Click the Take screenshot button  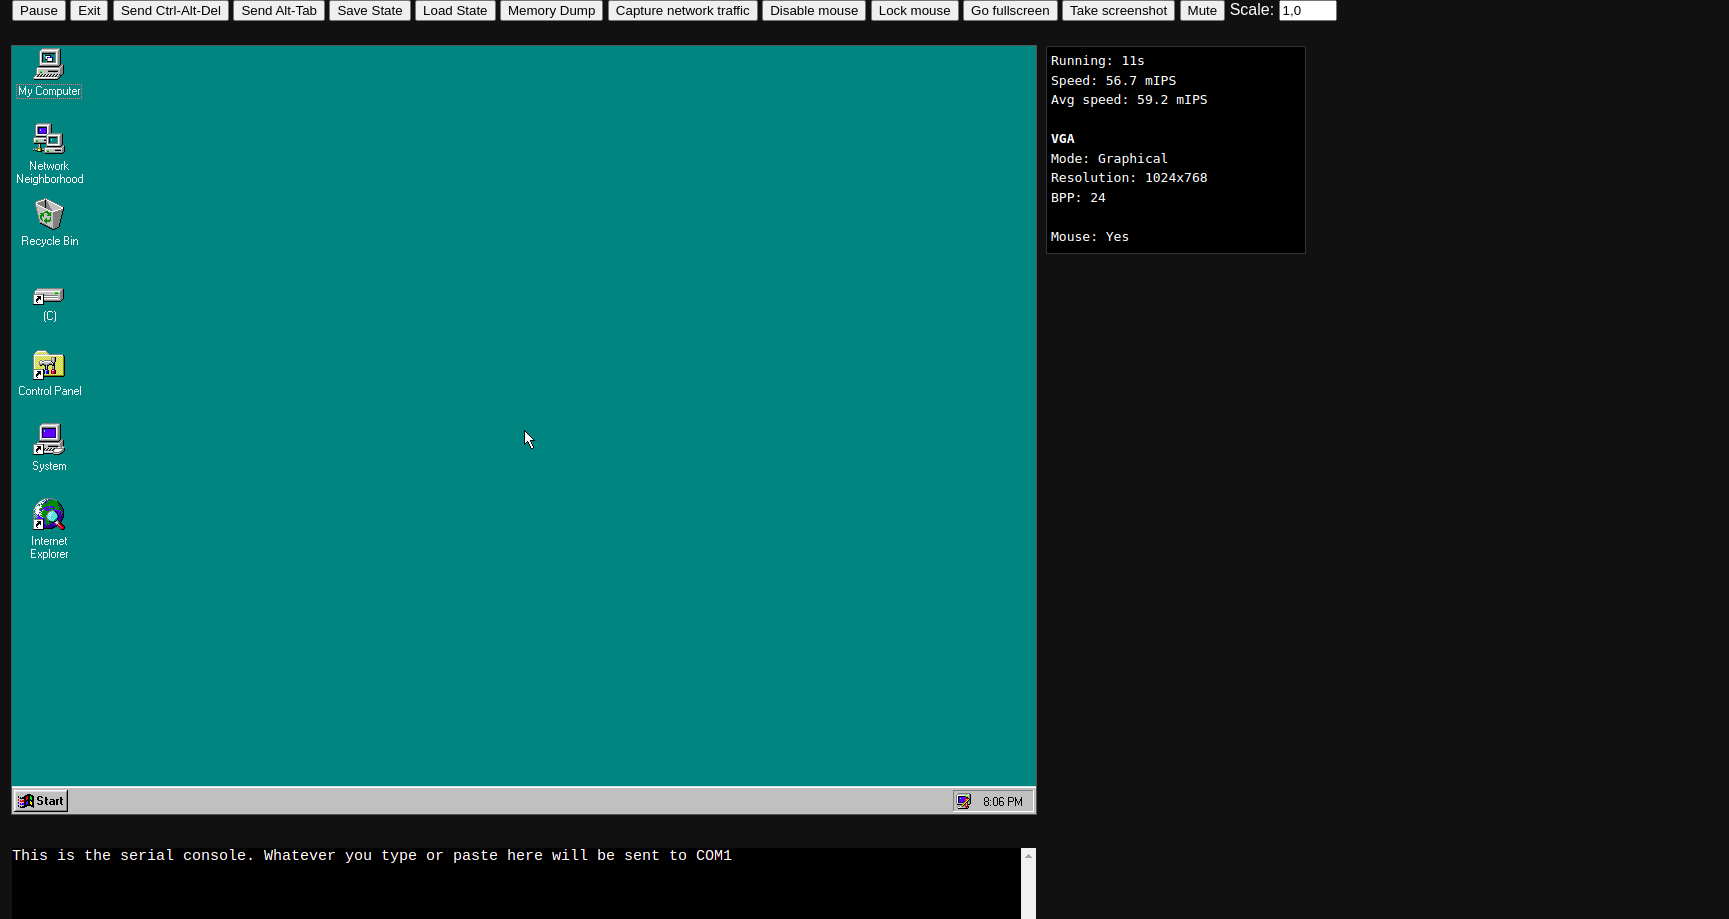[1117, 11]
